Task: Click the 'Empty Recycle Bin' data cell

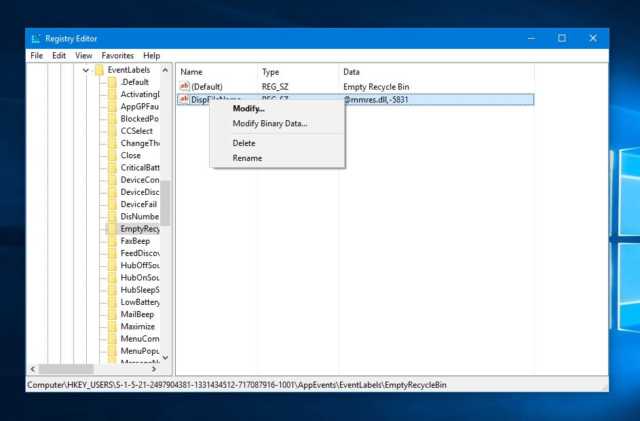Action: click(376, 87)
